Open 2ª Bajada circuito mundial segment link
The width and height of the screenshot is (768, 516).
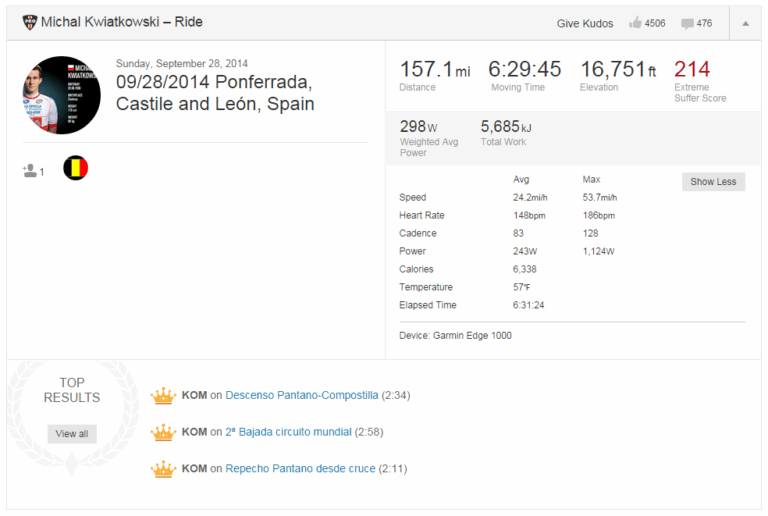[288, 432]
